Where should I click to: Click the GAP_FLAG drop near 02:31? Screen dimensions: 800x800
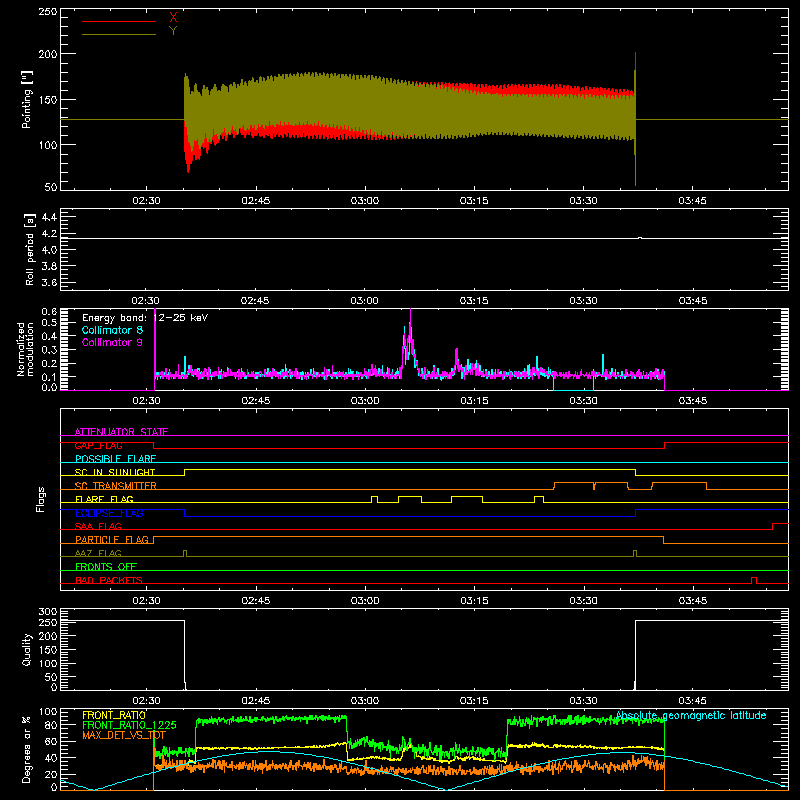tap(154, 445)
